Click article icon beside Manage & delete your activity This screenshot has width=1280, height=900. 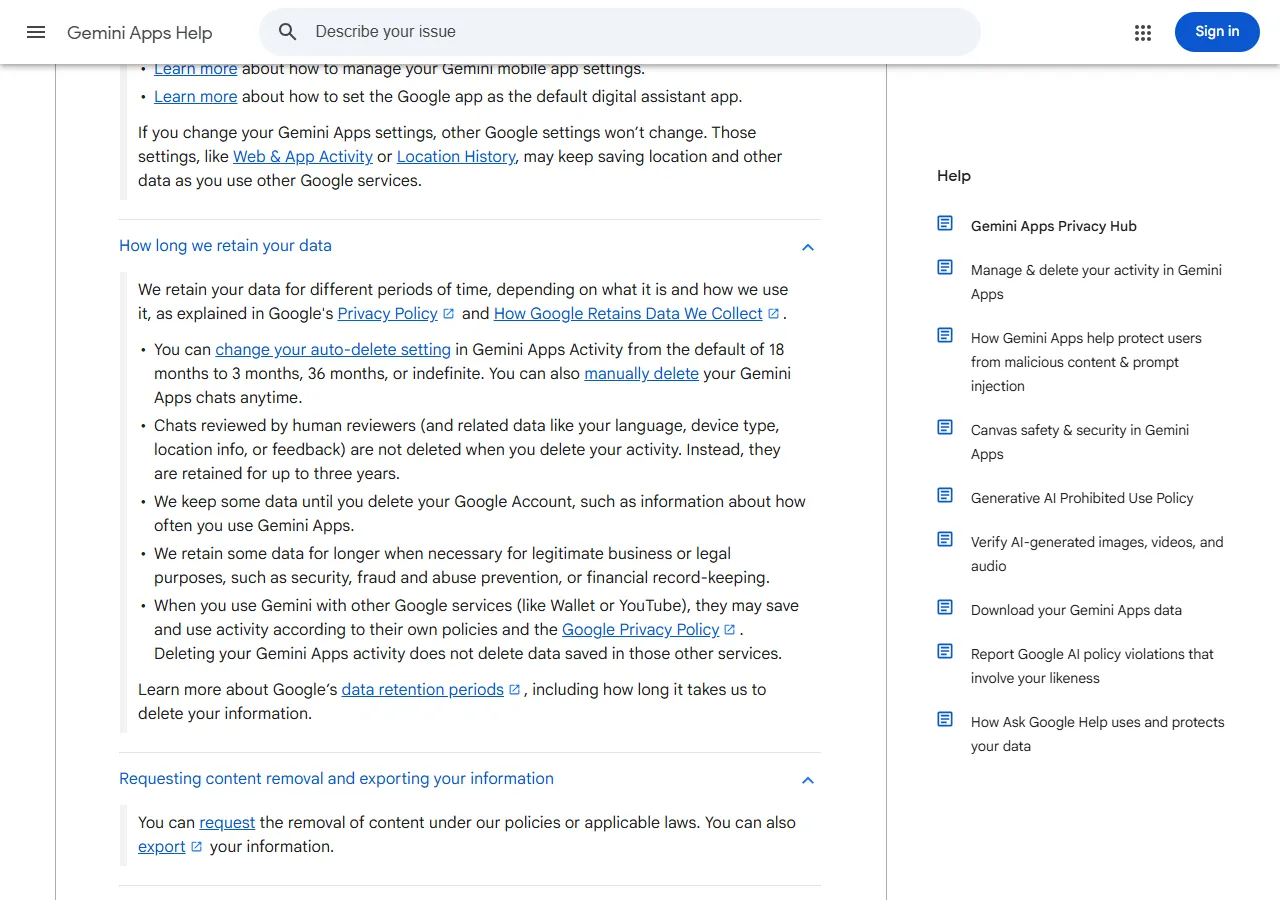coord(945,267)
